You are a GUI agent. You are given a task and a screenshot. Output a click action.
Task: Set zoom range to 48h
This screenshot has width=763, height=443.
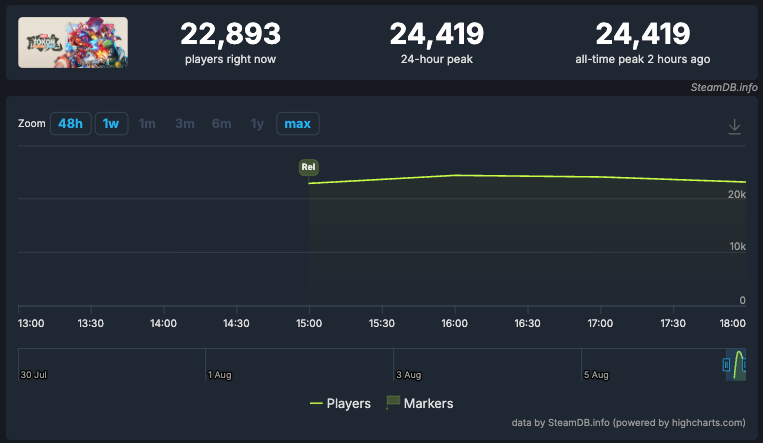(71, 124)
